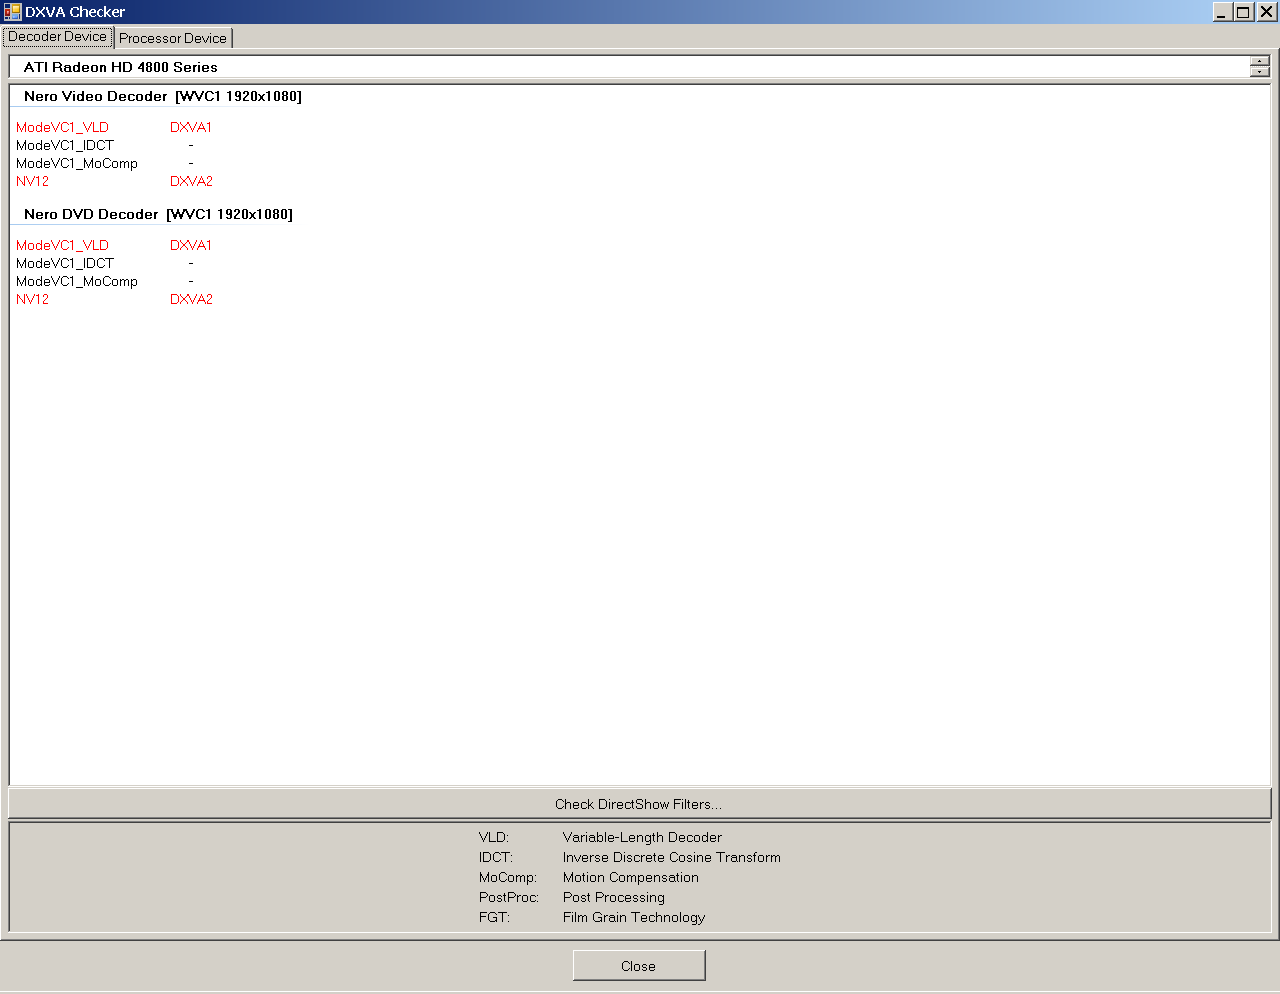Click the PostProc: legend abbreviation
The image size is (1280, 994).
[x=509, y=897]
